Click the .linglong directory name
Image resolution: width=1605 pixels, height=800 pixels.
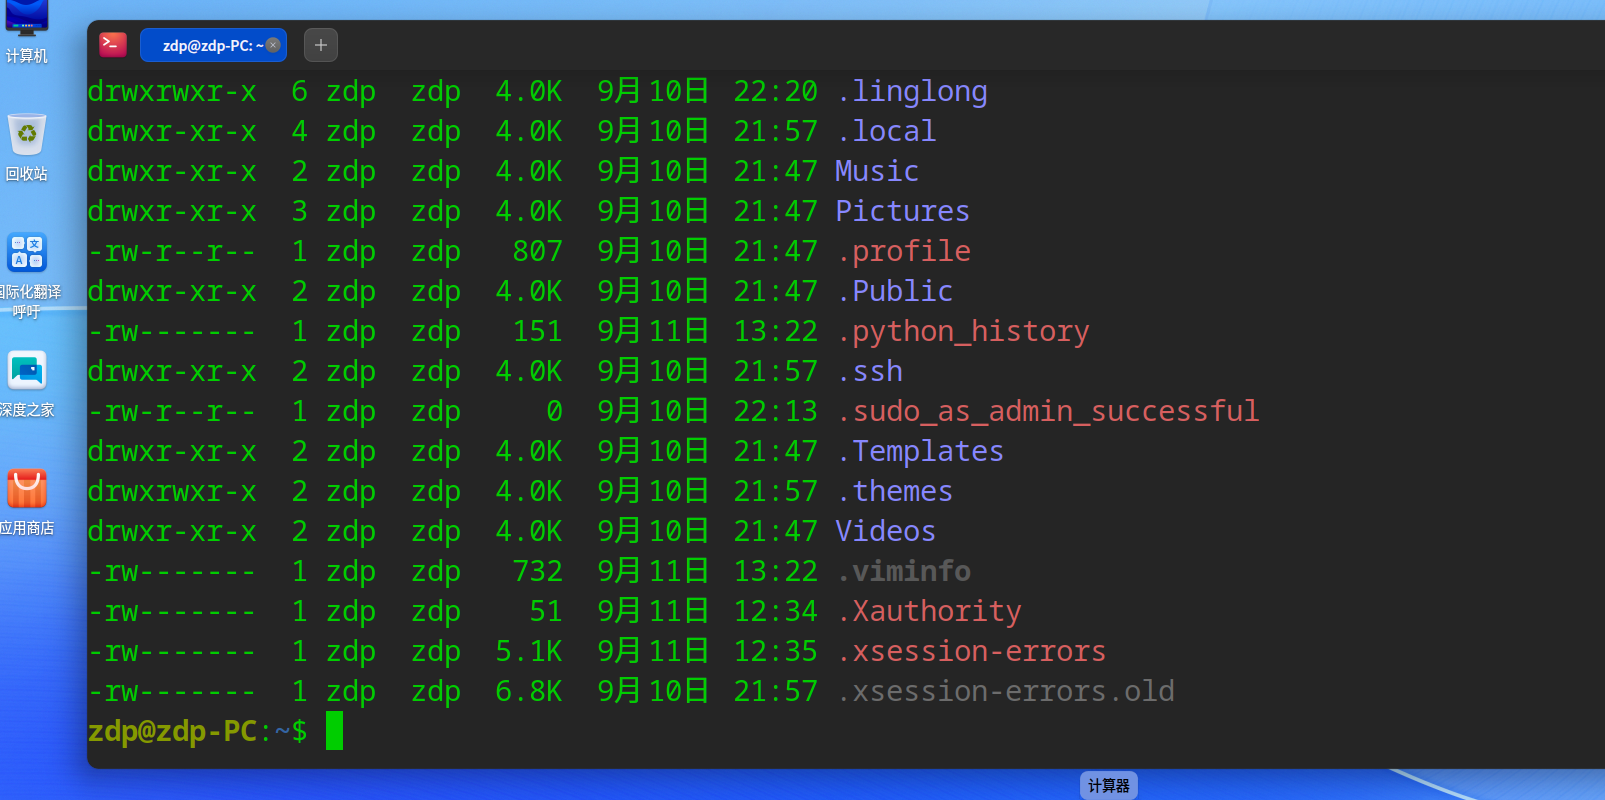coord(912,92)
